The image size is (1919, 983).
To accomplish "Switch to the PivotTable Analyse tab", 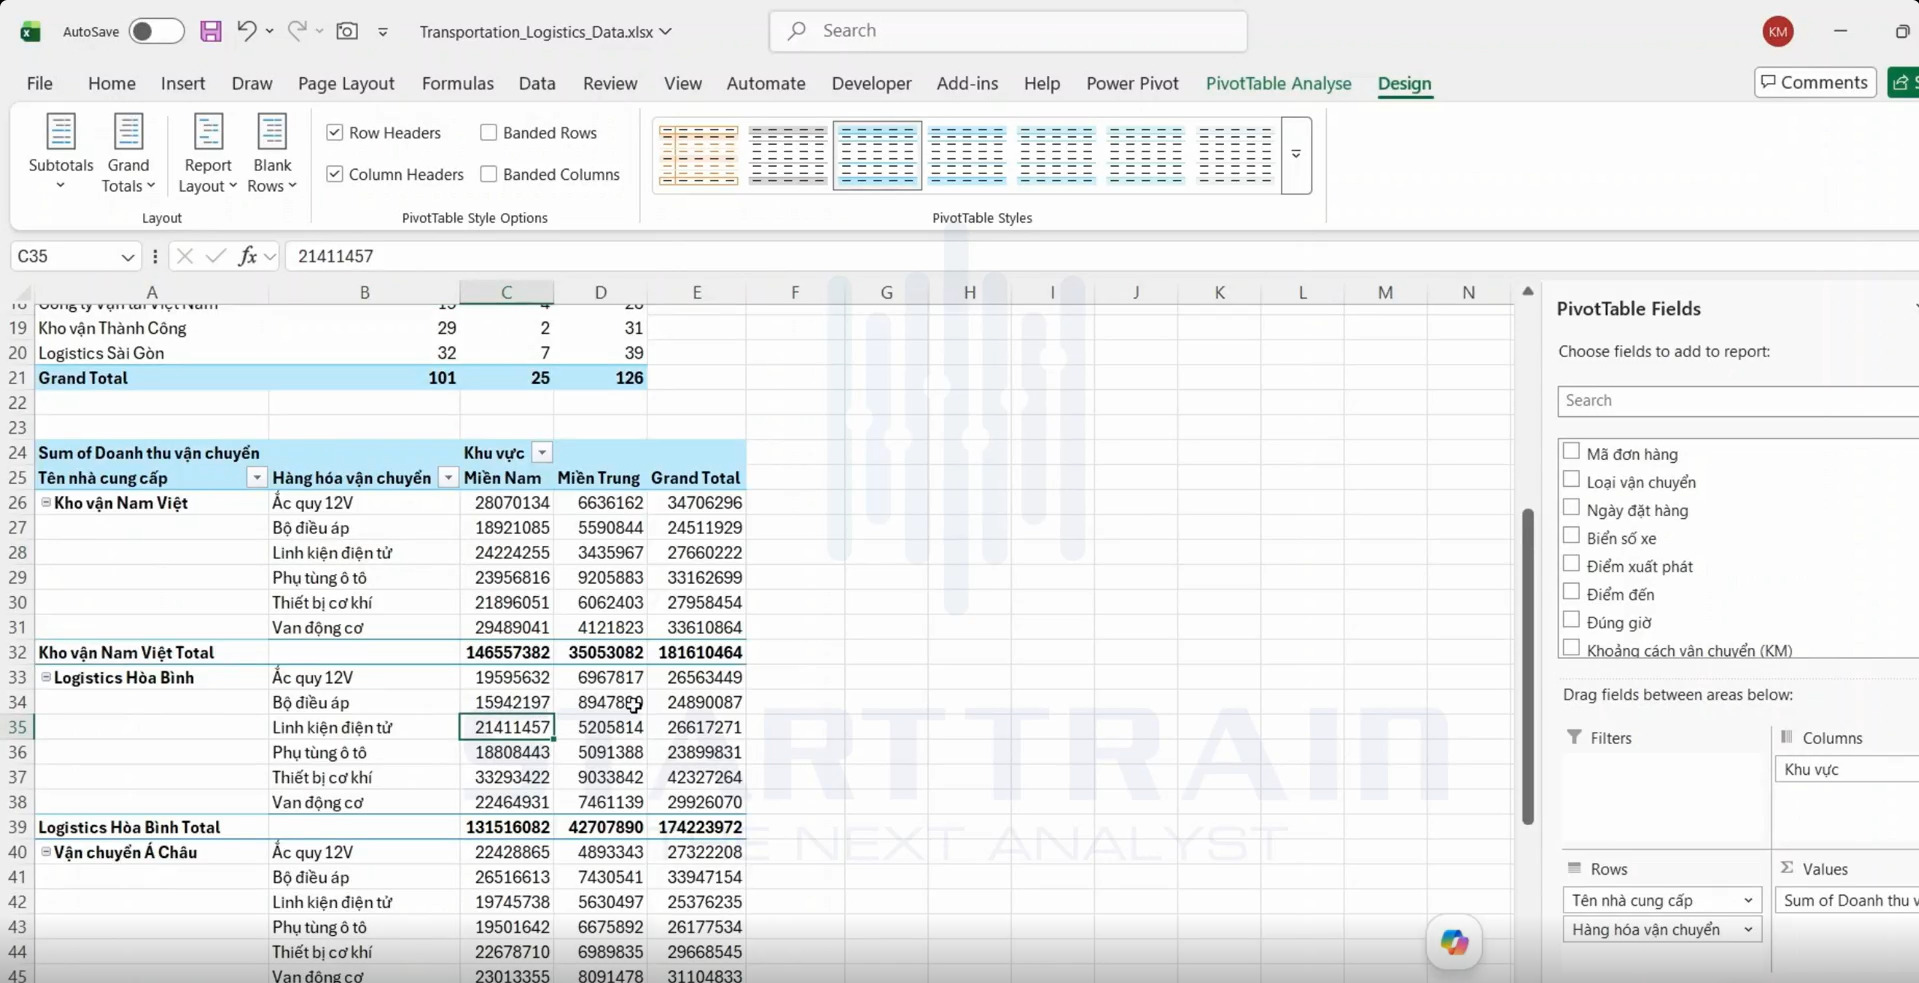I will [x=1278, y=83].
